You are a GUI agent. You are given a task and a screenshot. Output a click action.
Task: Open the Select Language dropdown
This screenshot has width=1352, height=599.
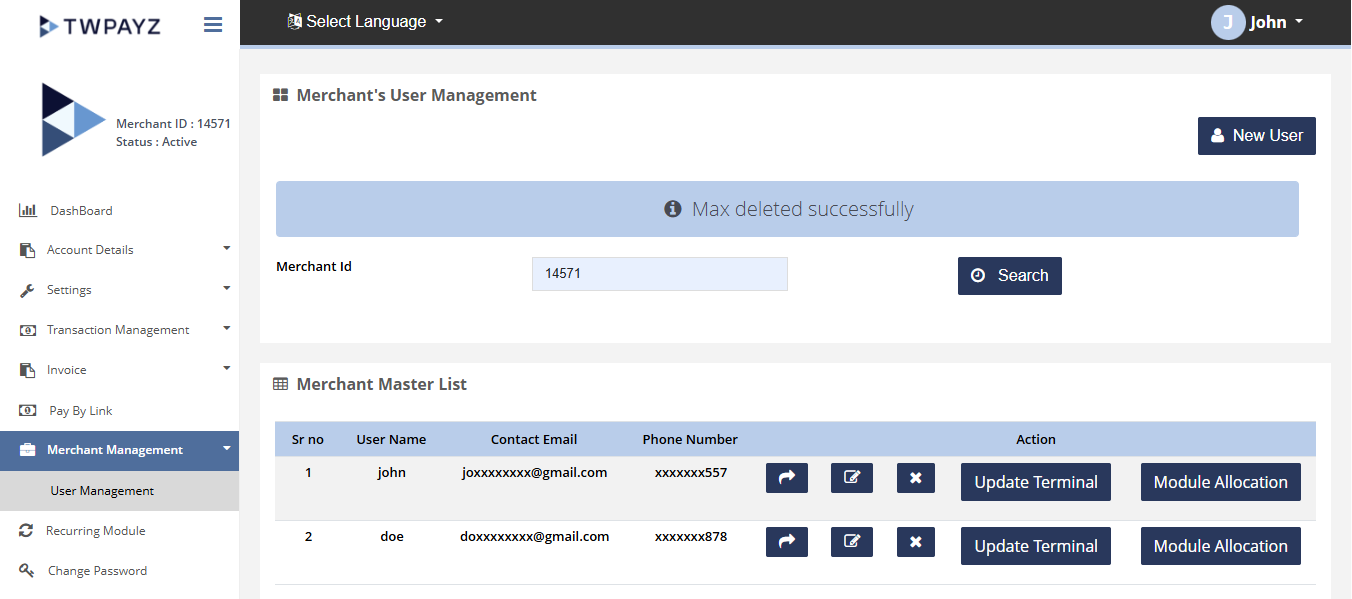[x=365, y=21]
